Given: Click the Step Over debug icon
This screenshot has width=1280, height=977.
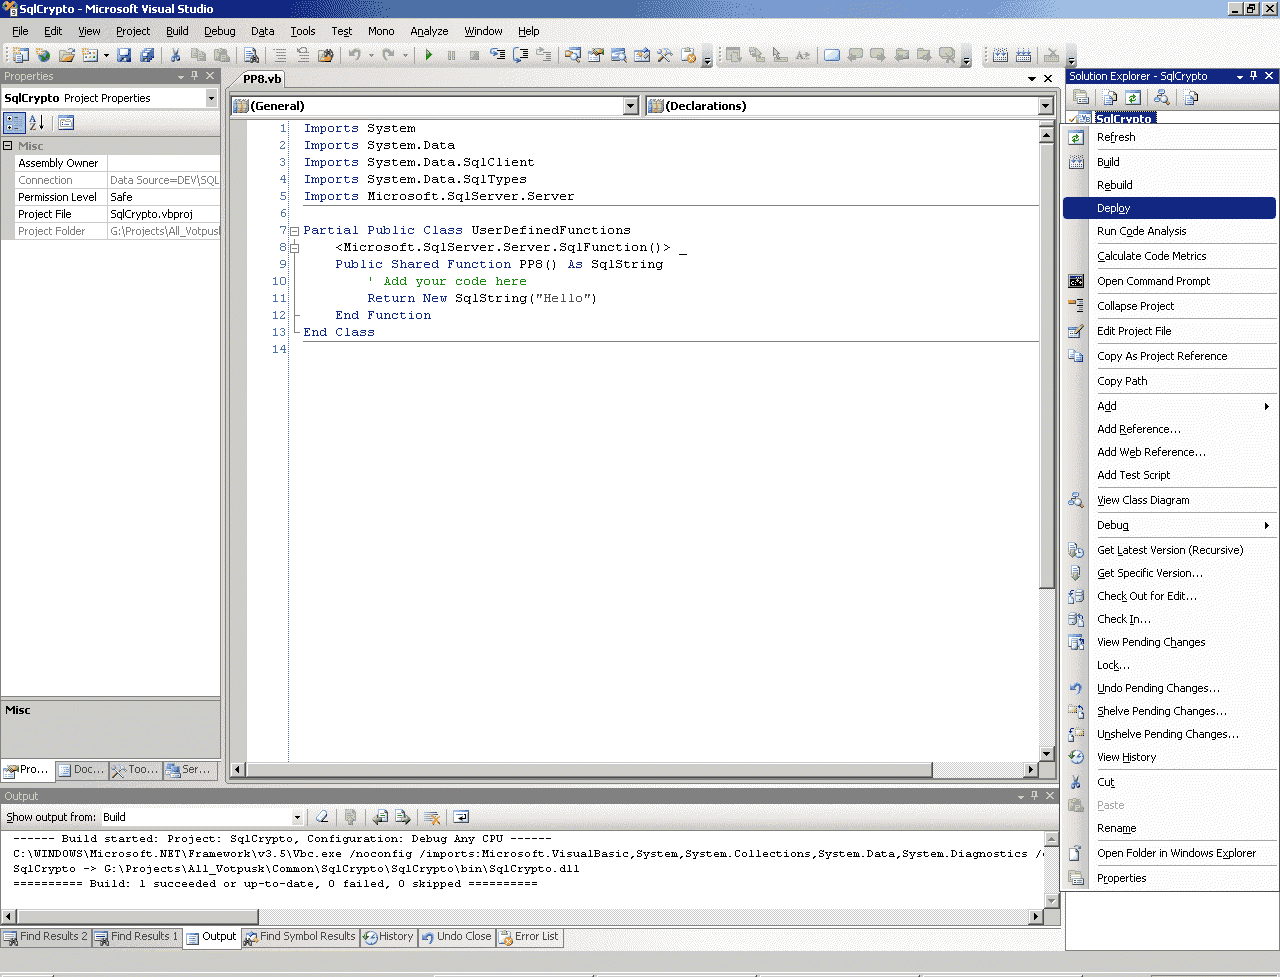Looking at the screenshot, I should coord(520,55).
